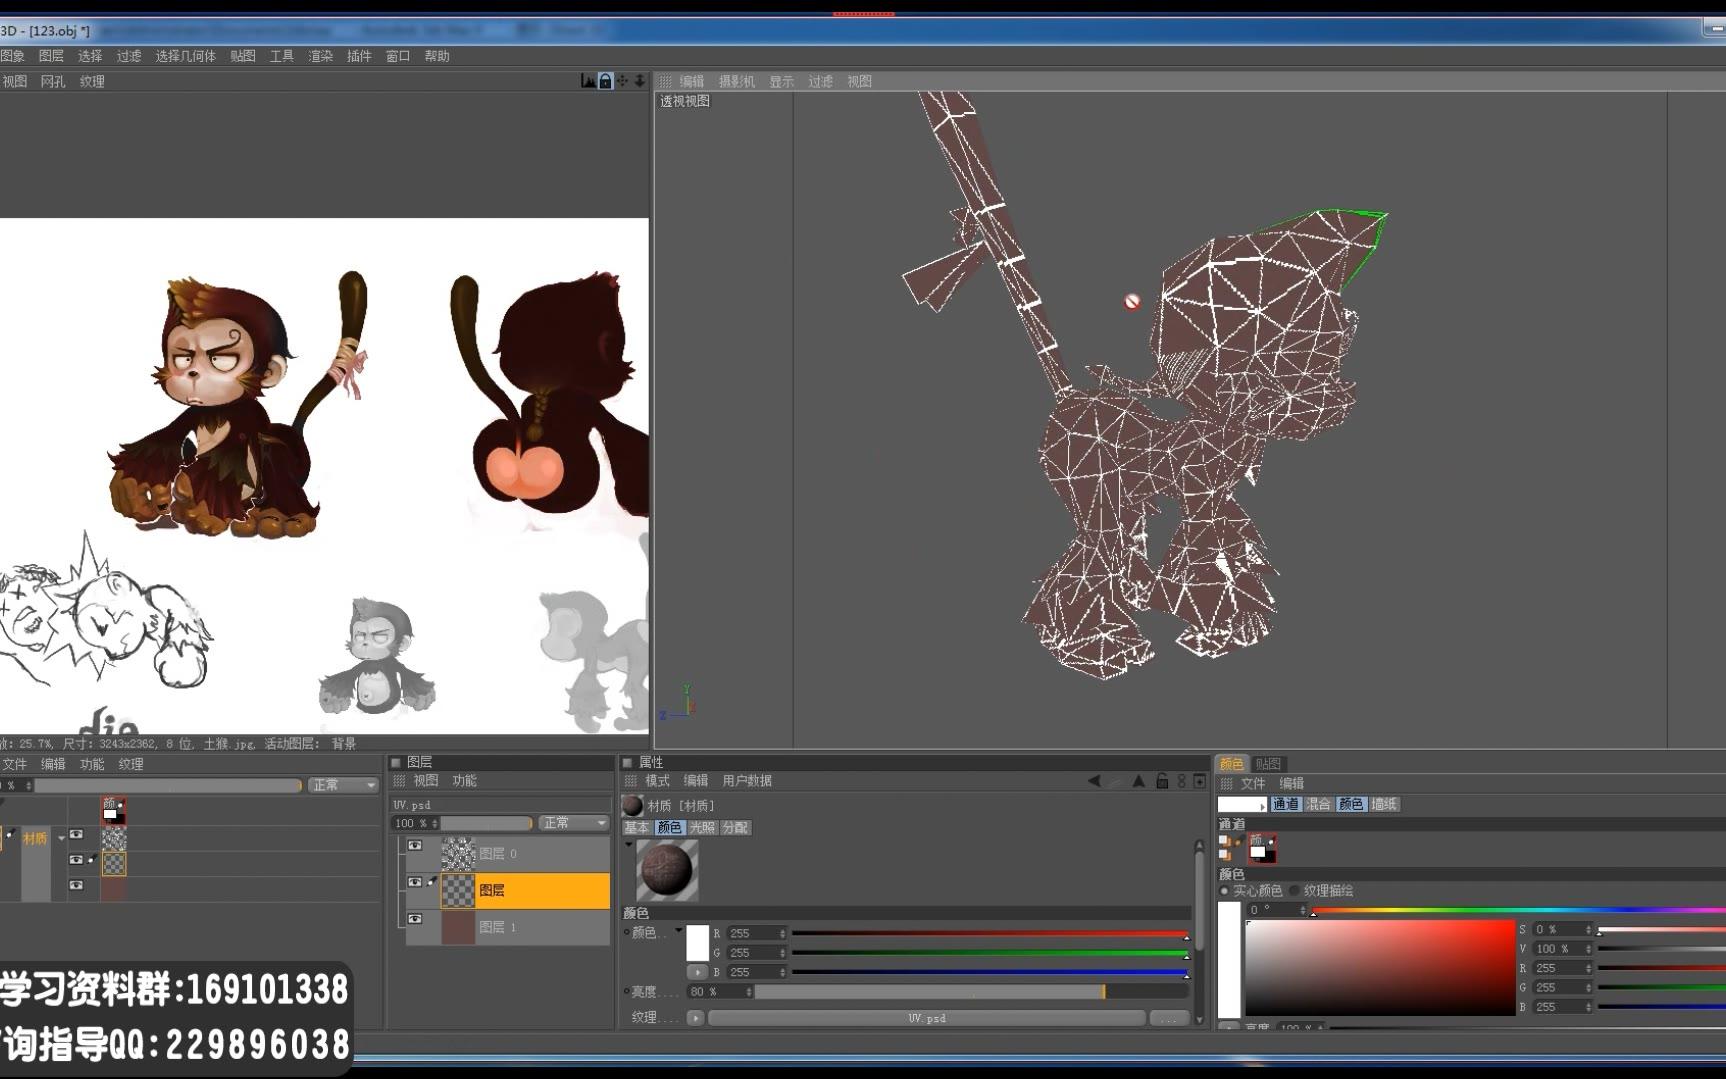Switch to the 贴图 panel tab
The height and width of the screenshot is (1079, 1726).
tap(1268, 763)
